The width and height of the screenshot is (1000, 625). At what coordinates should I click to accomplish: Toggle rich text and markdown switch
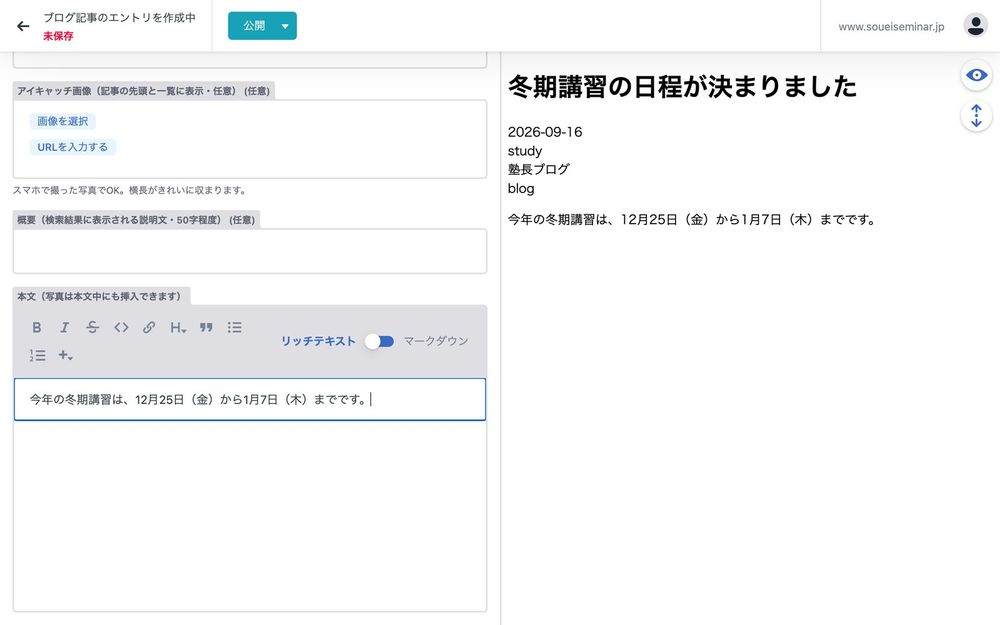tap(379, 341)
